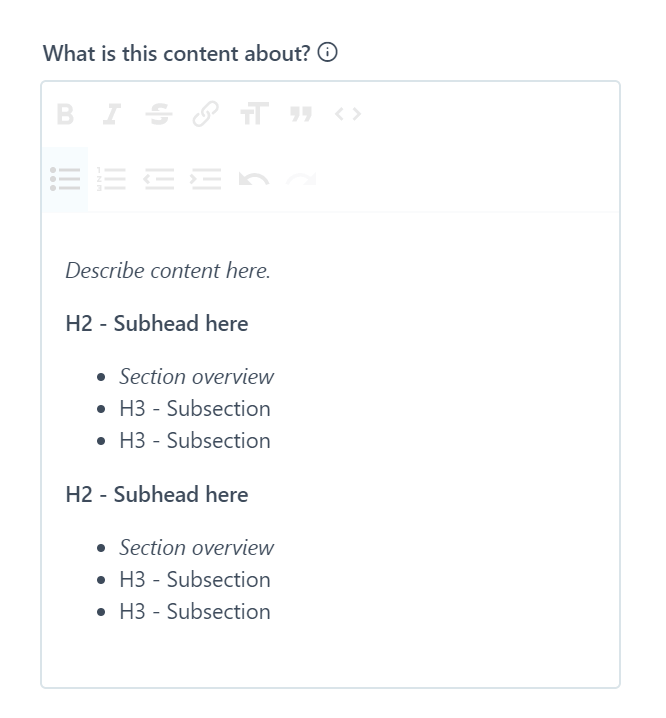Image resolution: width=666 pixels, height=718 pixels.
Task: Click the 'What is this content about?' label
Action: tap(177, 53)
